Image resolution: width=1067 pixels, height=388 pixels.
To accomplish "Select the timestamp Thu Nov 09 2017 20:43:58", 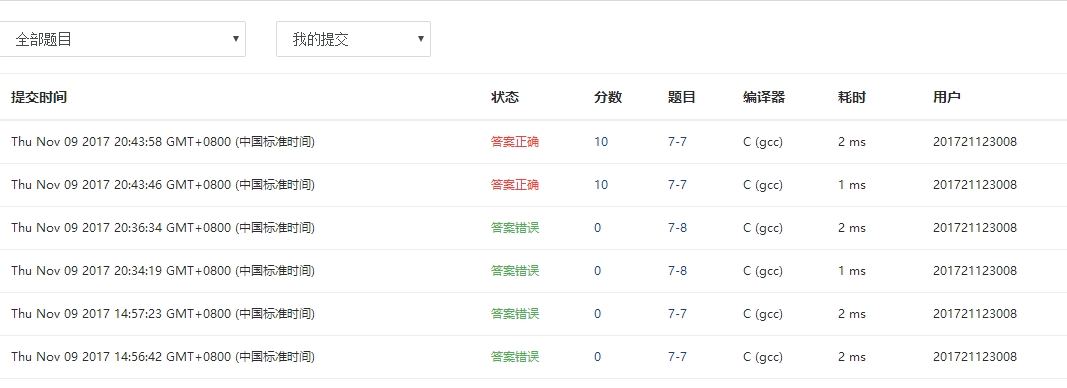I will (x=163, y=142).
